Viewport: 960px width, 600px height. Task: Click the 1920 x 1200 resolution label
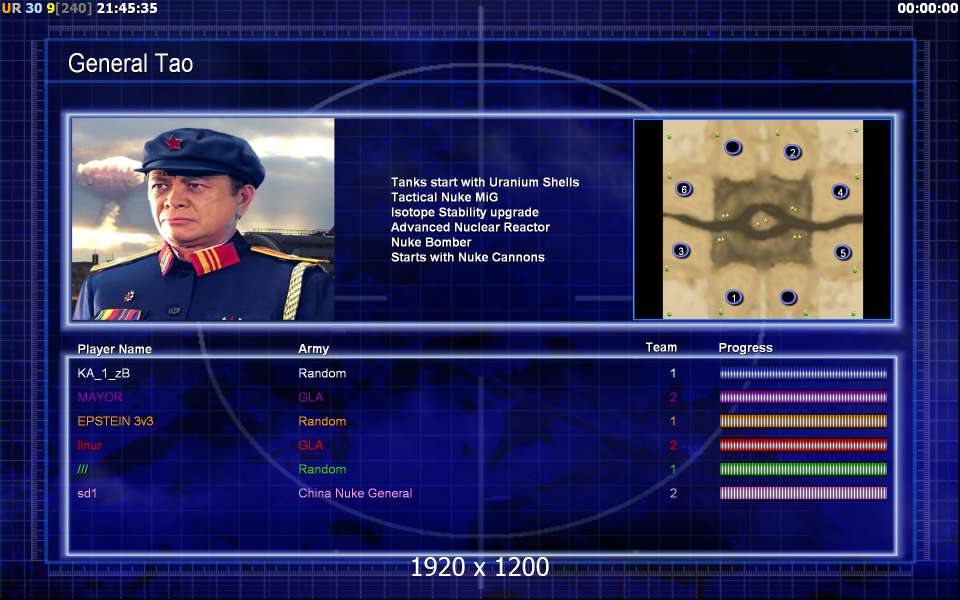pyautogui.click(x=480, y=567)
